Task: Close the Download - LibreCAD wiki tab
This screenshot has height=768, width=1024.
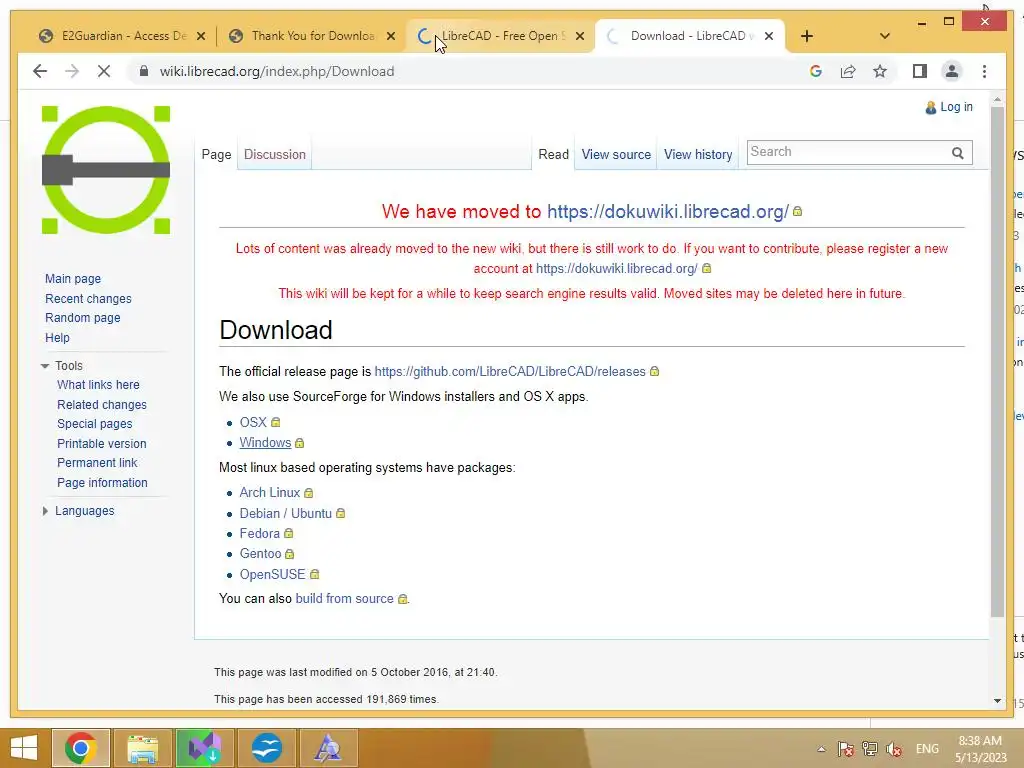Action: (769, 36)
